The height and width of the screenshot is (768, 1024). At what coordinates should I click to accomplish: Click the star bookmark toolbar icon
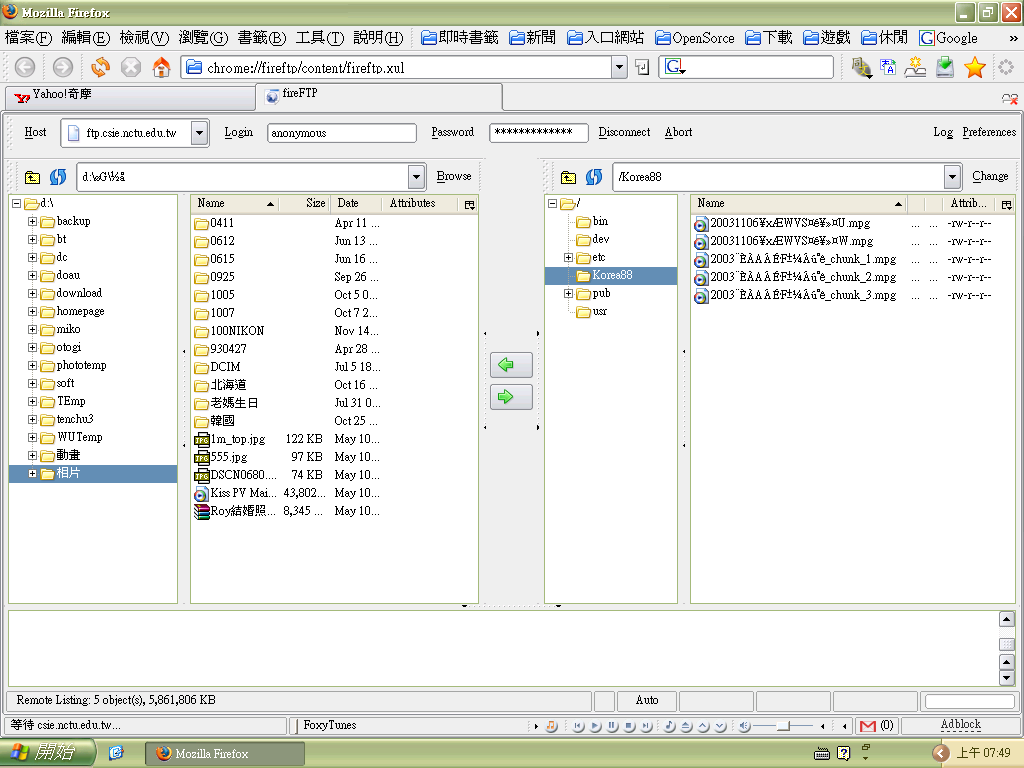(975, 67)
